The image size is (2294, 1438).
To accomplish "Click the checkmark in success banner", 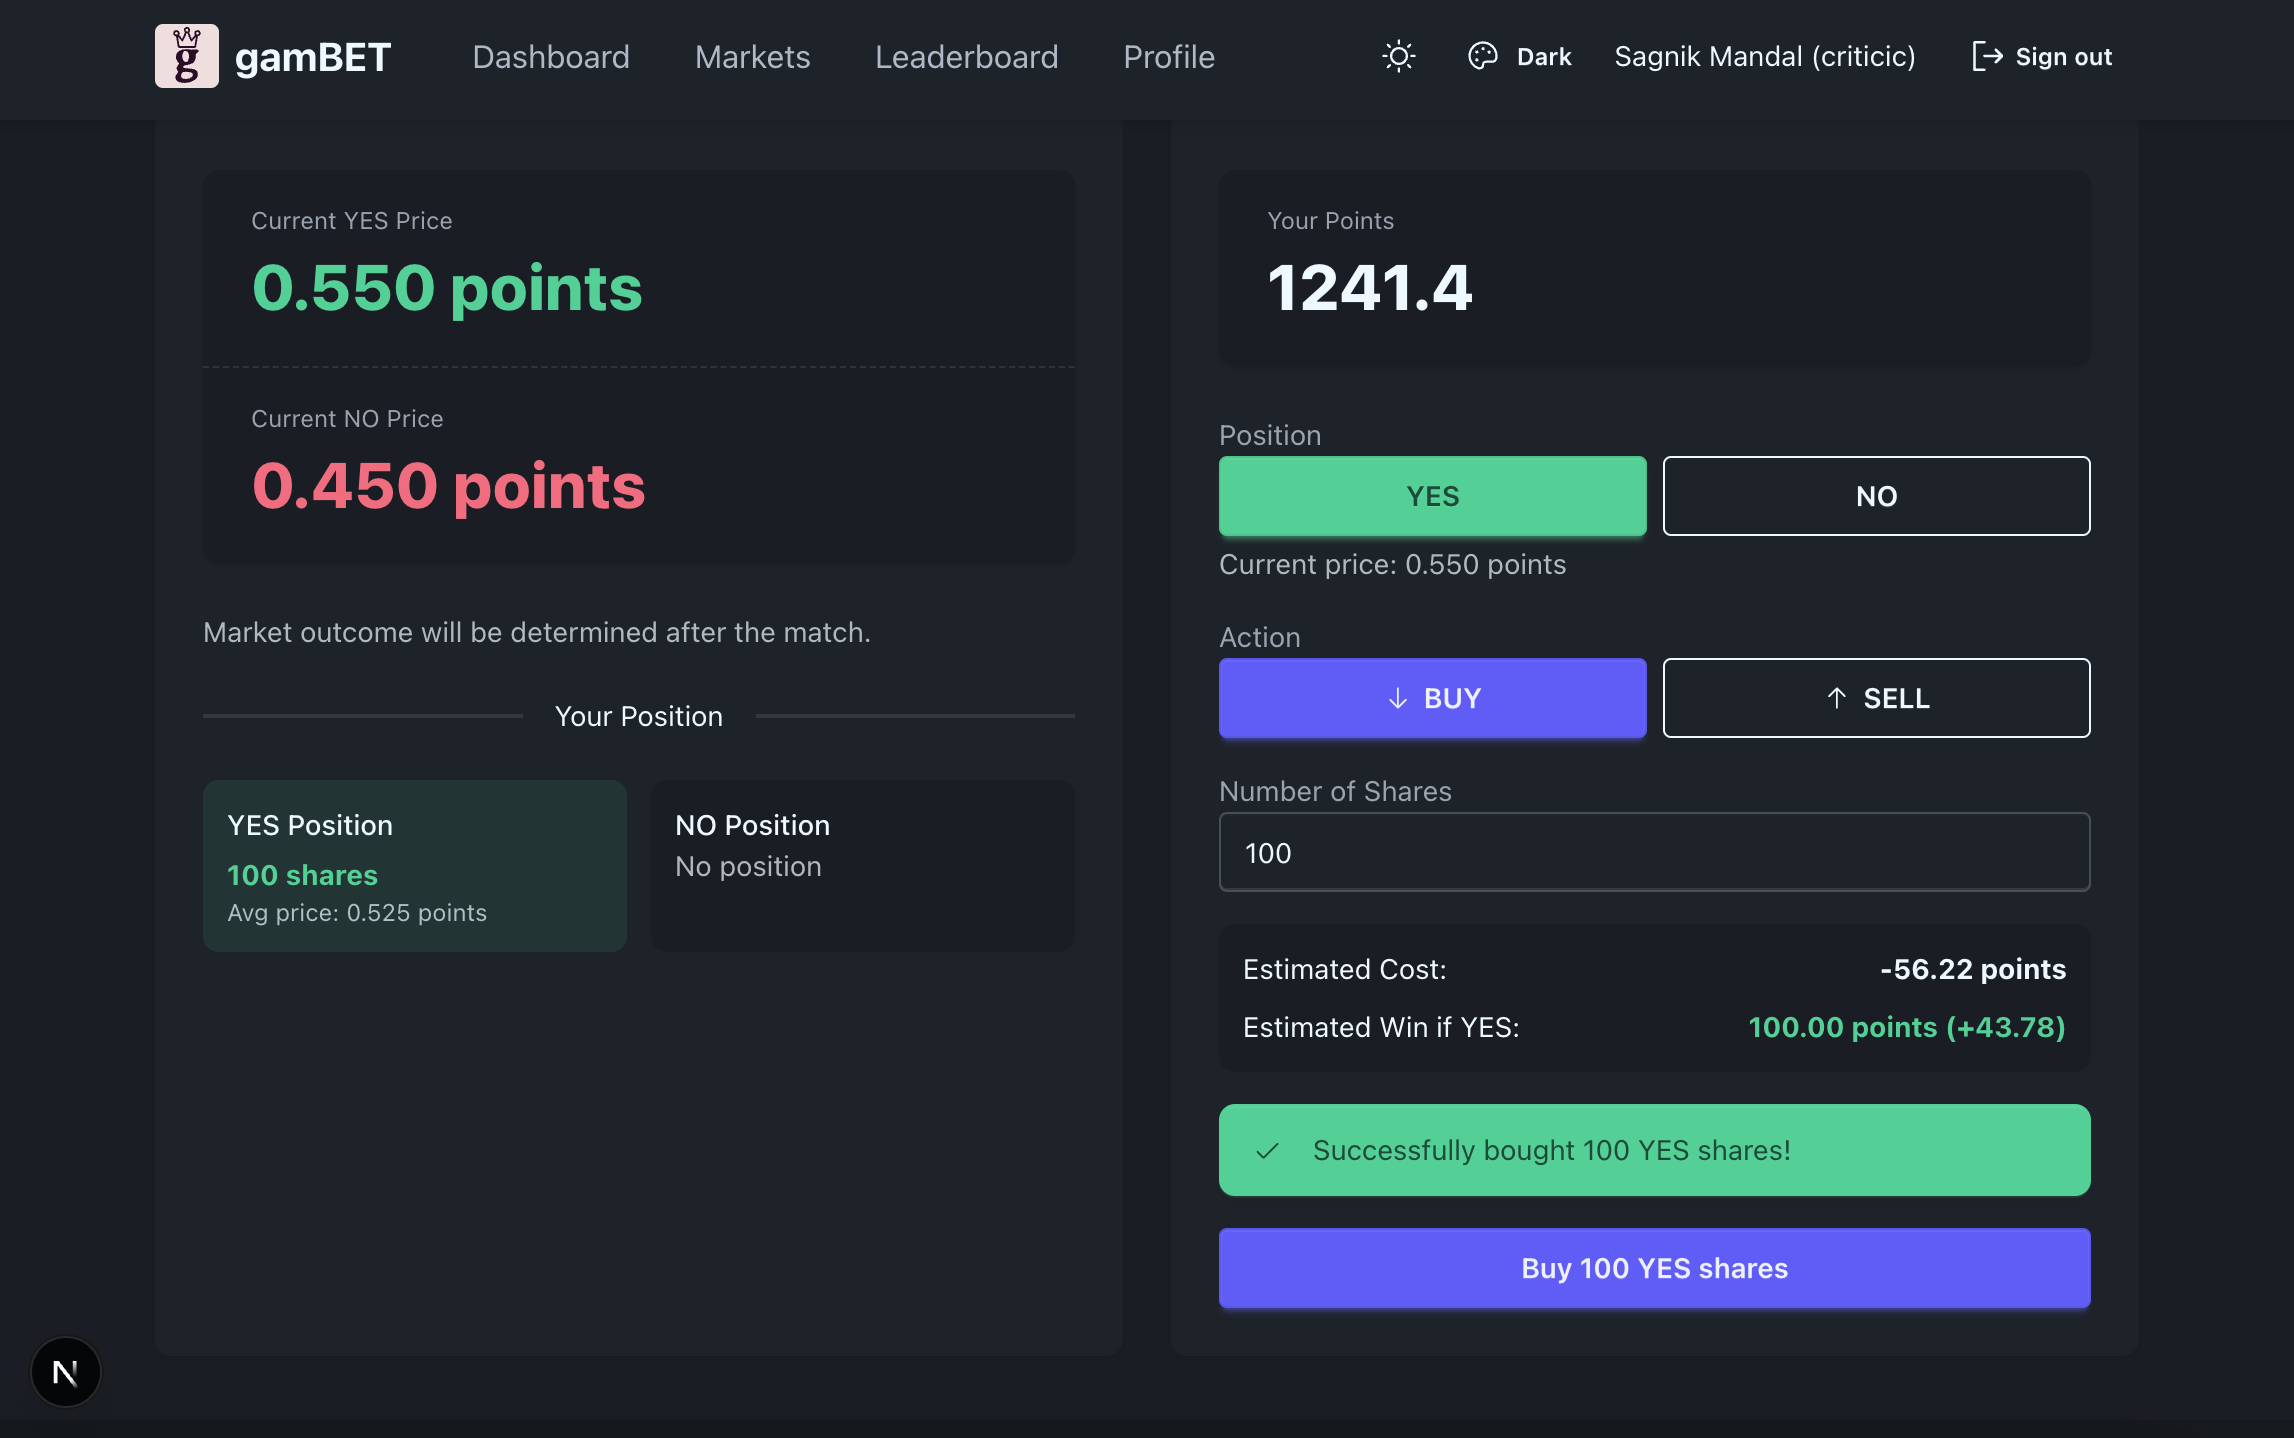I will coord(1267,1150).
